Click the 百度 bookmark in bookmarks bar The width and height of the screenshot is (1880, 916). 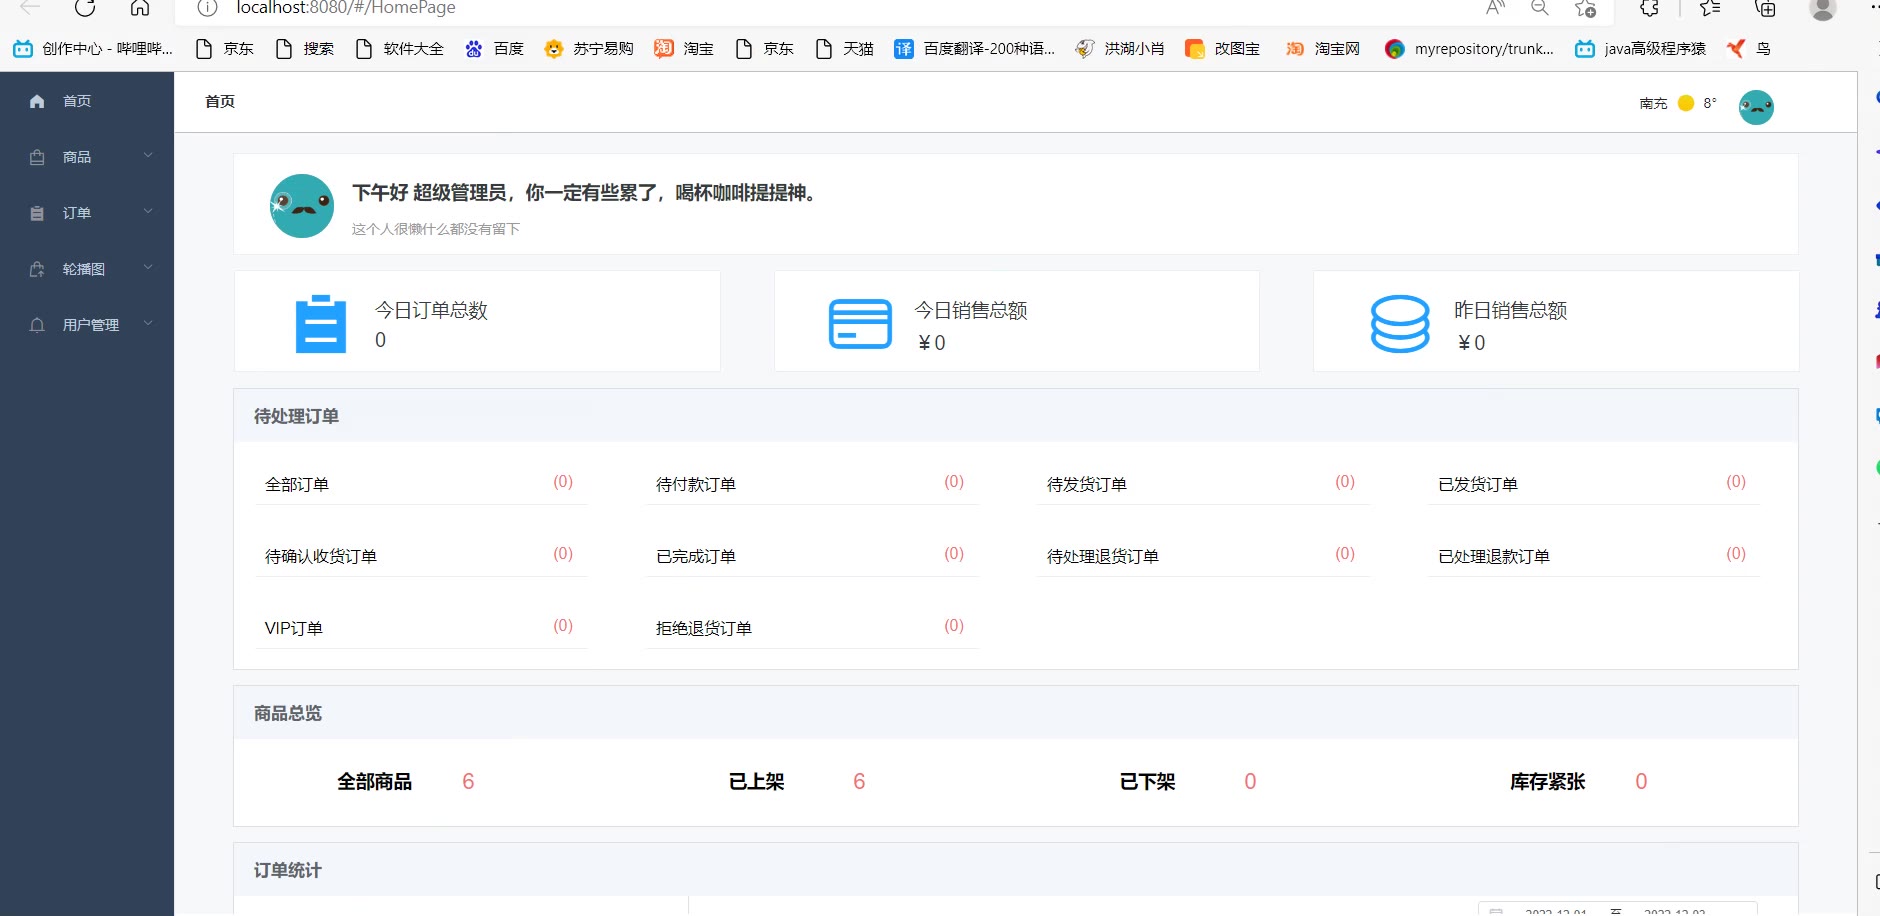coord(495,49)
